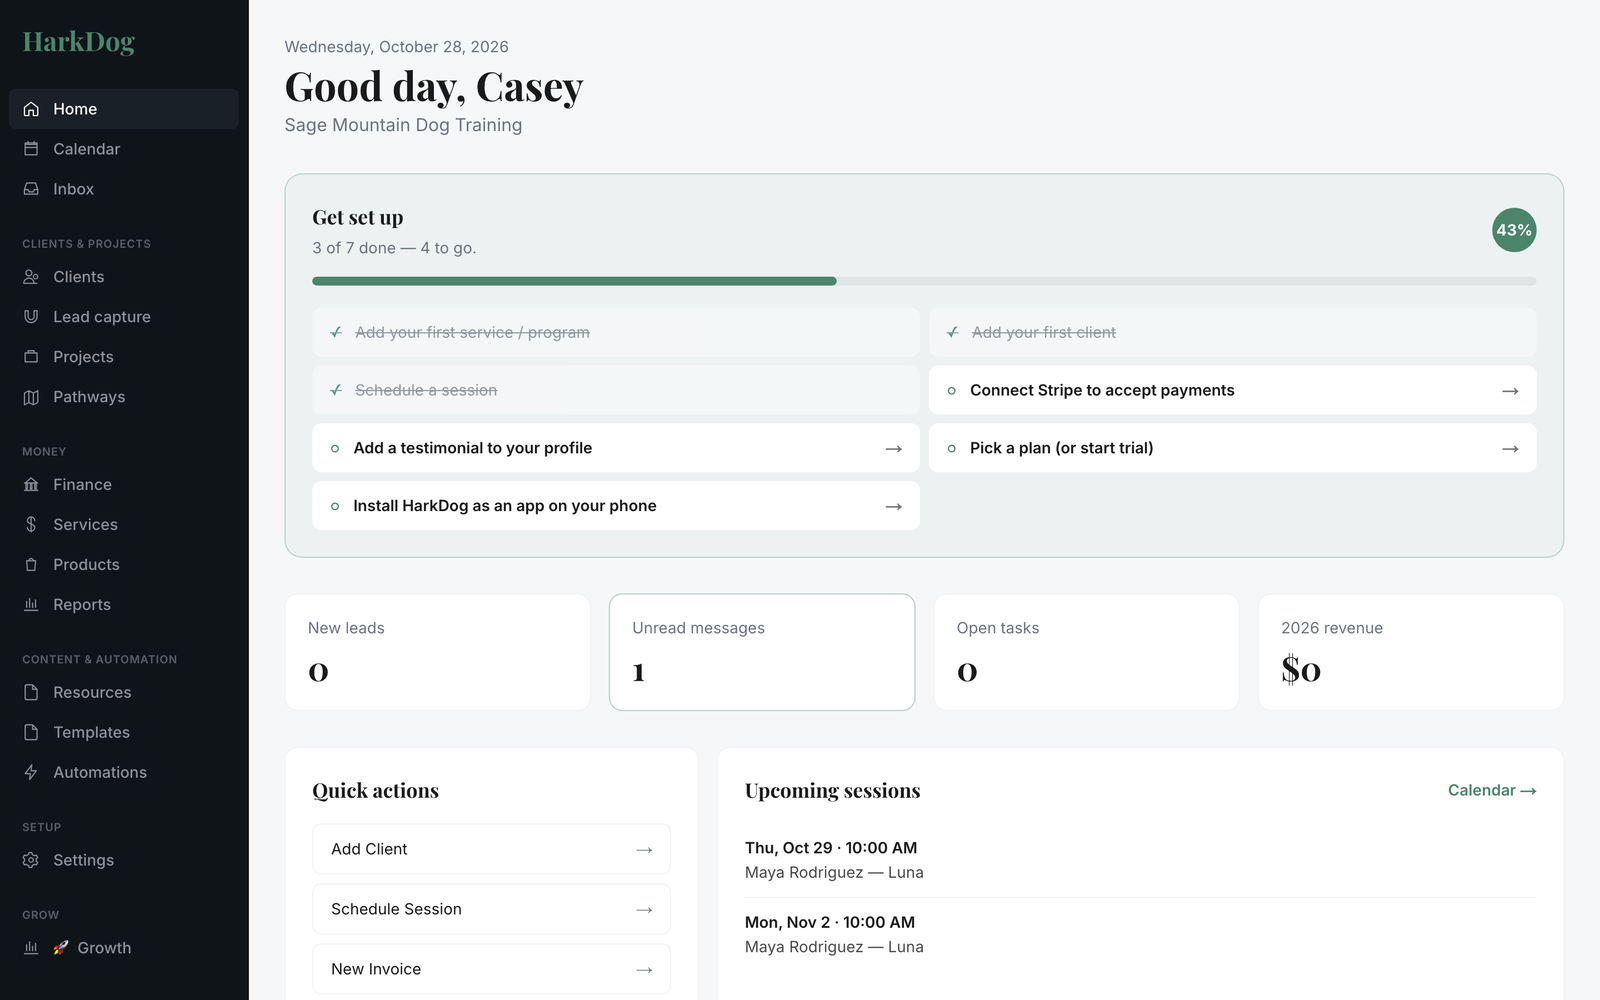This screenshot has width=1600, height=1000.
Task: Click the completed Add your first client step
Action: pos(1232,332)
